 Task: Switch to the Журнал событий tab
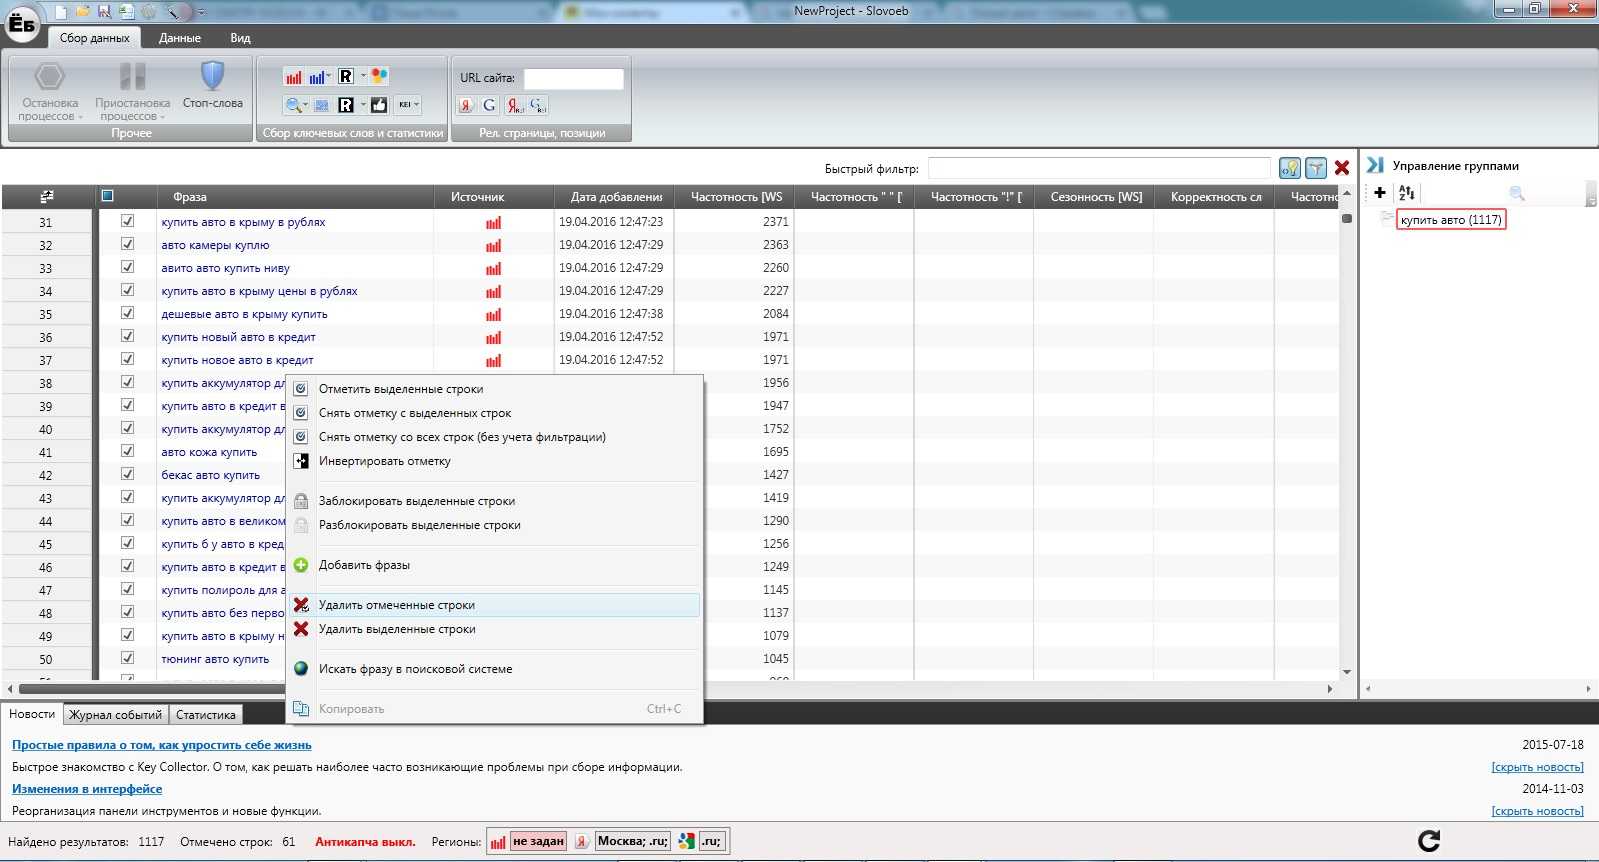(115, 715)
